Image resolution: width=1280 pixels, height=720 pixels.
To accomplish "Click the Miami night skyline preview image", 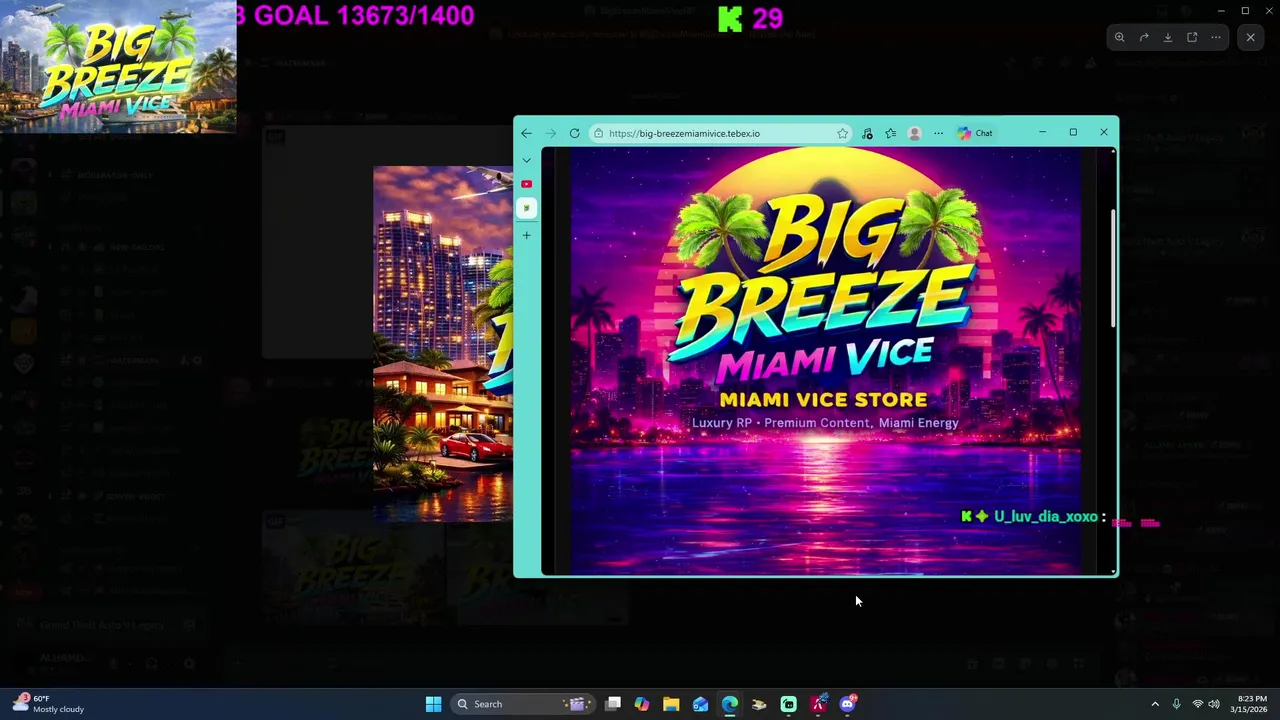I will pos(442,344).
